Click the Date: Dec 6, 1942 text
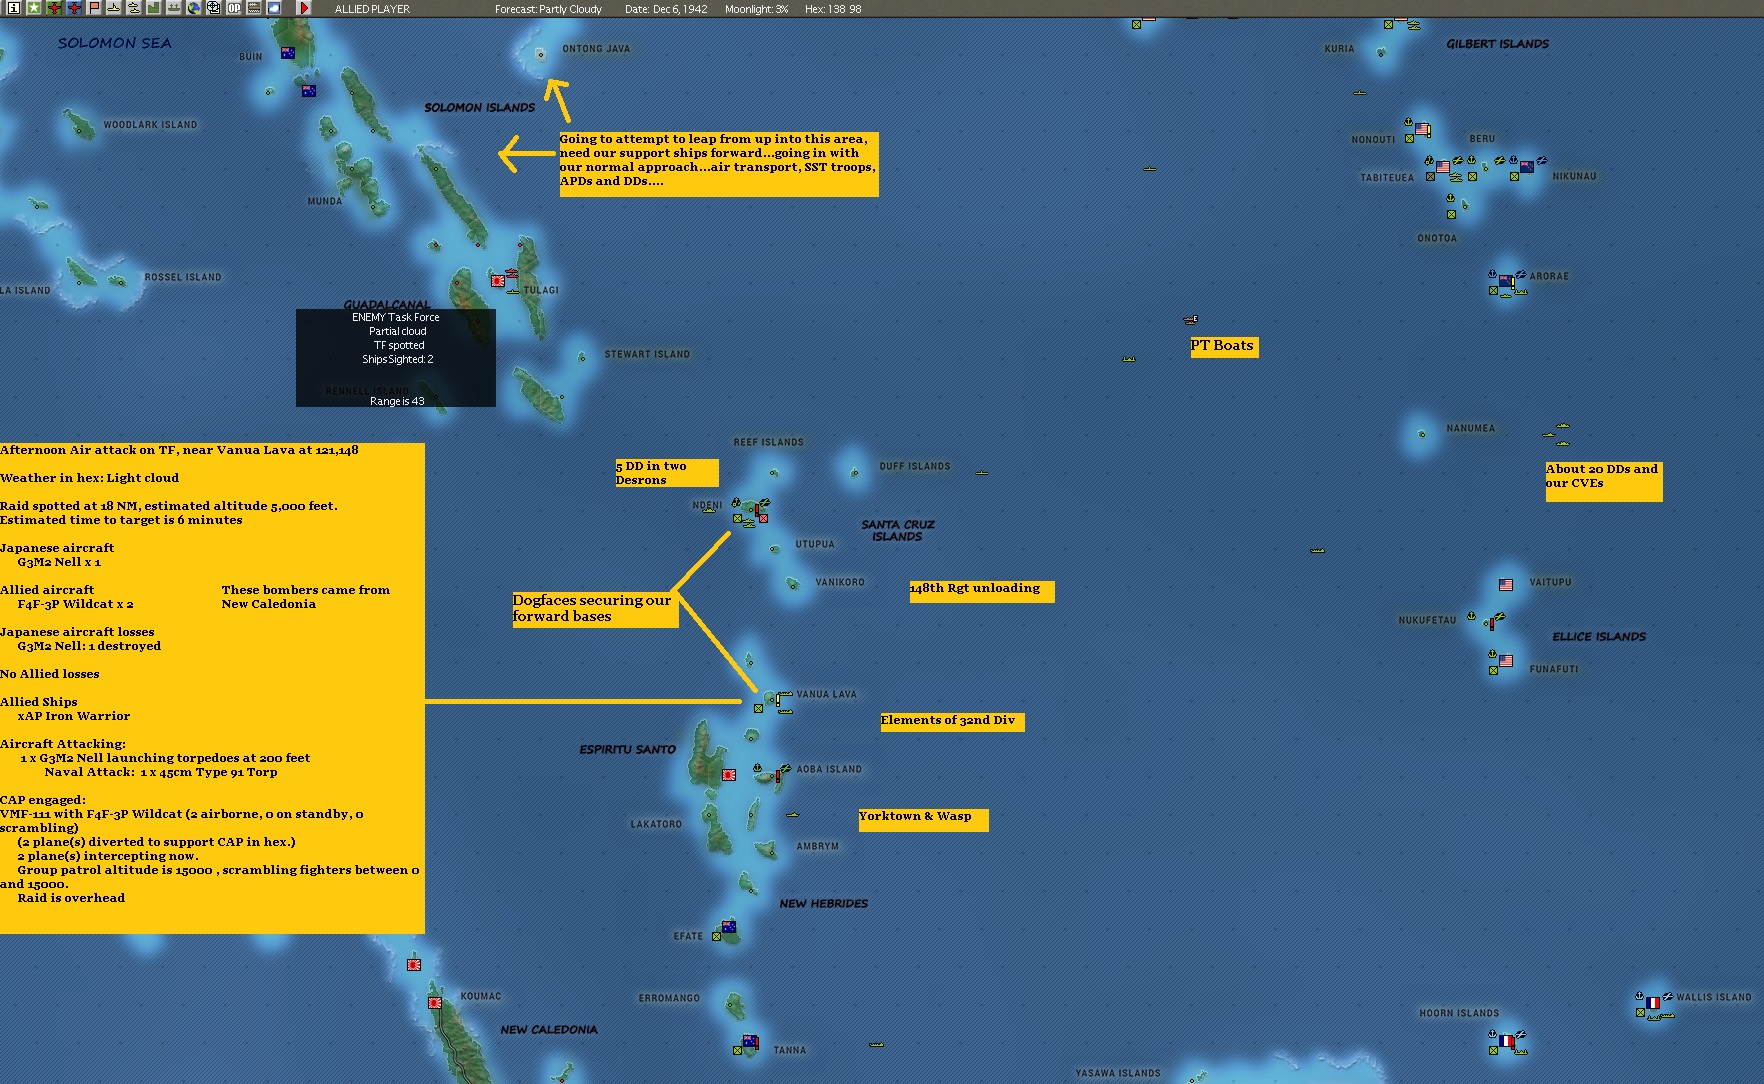Screen dimensions: 1764x1084 pos(666,9)
